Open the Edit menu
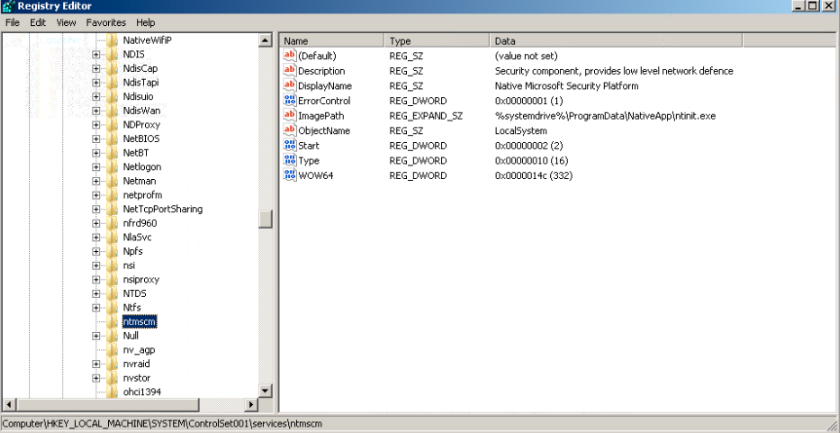Screen dimensions: 840x433 (x=38, y=22)
